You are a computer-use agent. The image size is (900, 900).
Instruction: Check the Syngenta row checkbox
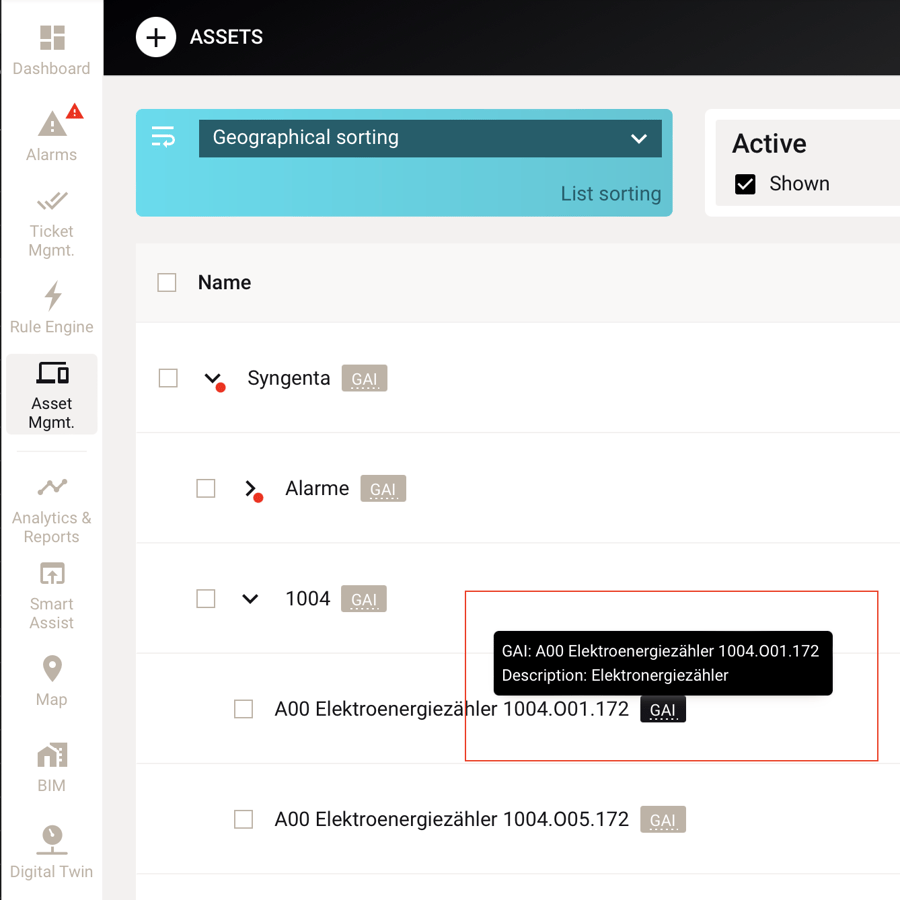(168, 378)
